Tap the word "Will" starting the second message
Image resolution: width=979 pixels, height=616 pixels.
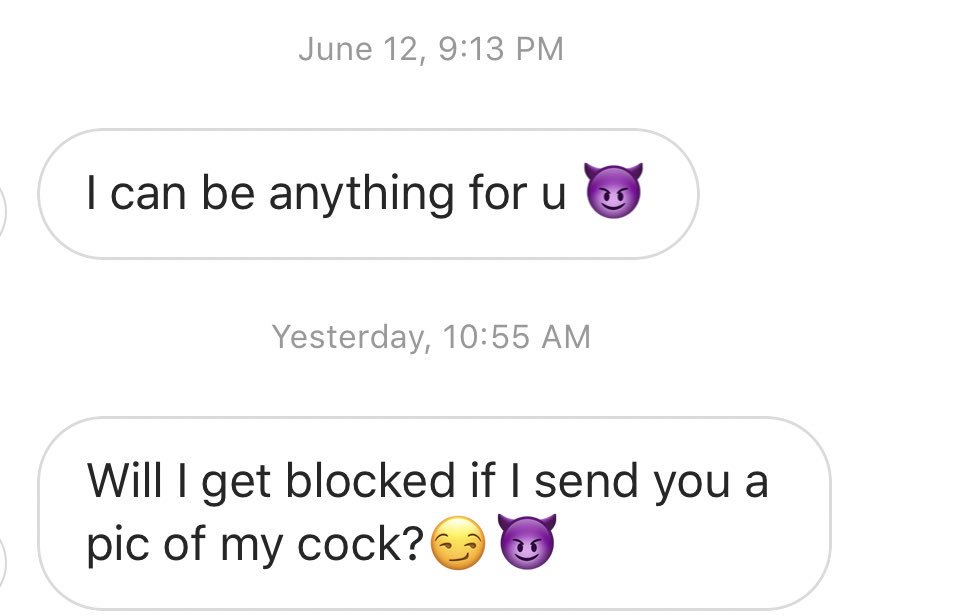127,481
